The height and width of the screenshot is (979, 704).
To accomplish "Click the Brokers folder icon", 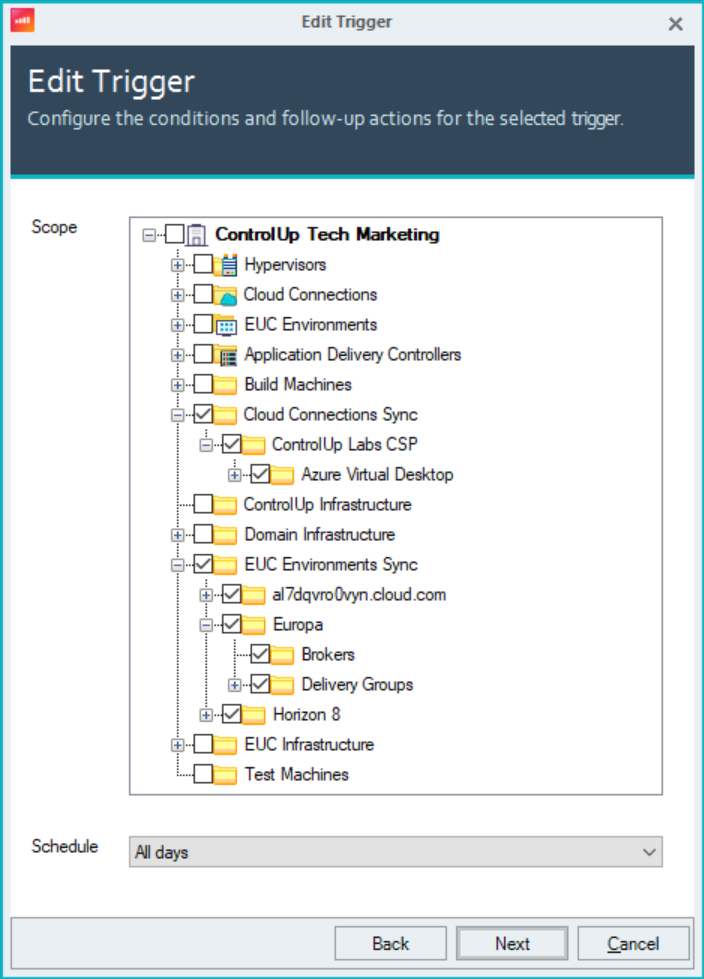I will pyautogui.click(x=283, y=654).
